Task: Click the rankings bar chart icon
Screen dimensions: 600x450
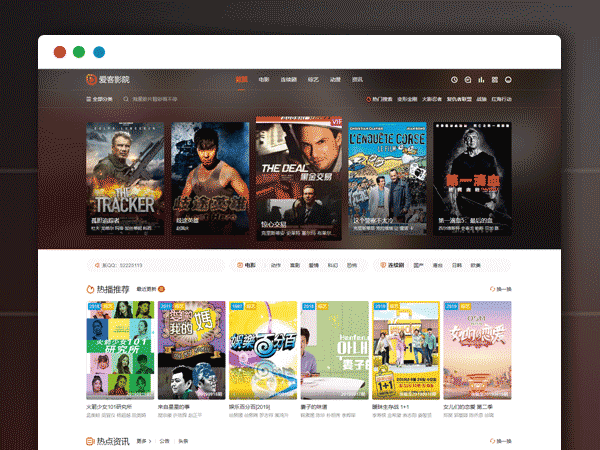Action: click(x=481, y=79)
